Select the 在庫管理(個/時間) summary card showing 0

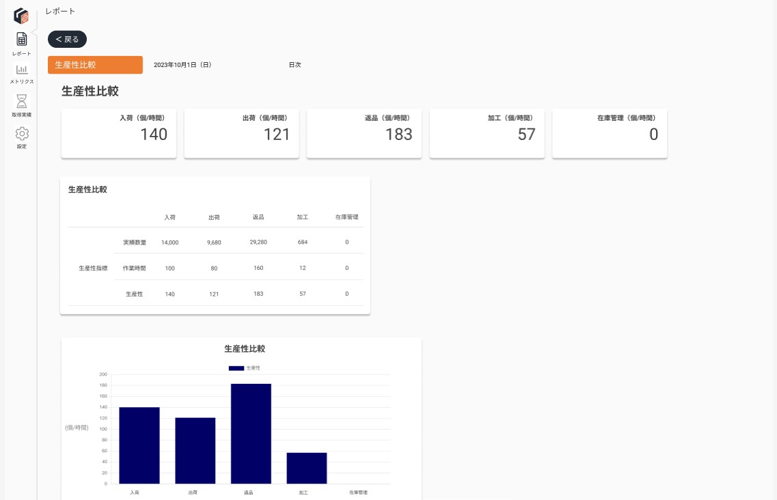click(x=610, y=134)
